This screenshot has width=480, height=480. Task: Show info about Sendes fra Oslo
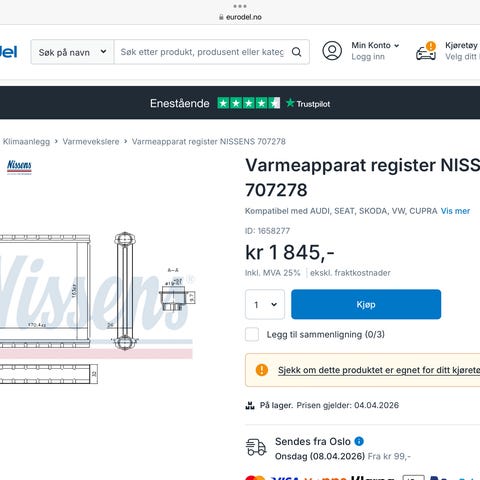pos(359,441)
